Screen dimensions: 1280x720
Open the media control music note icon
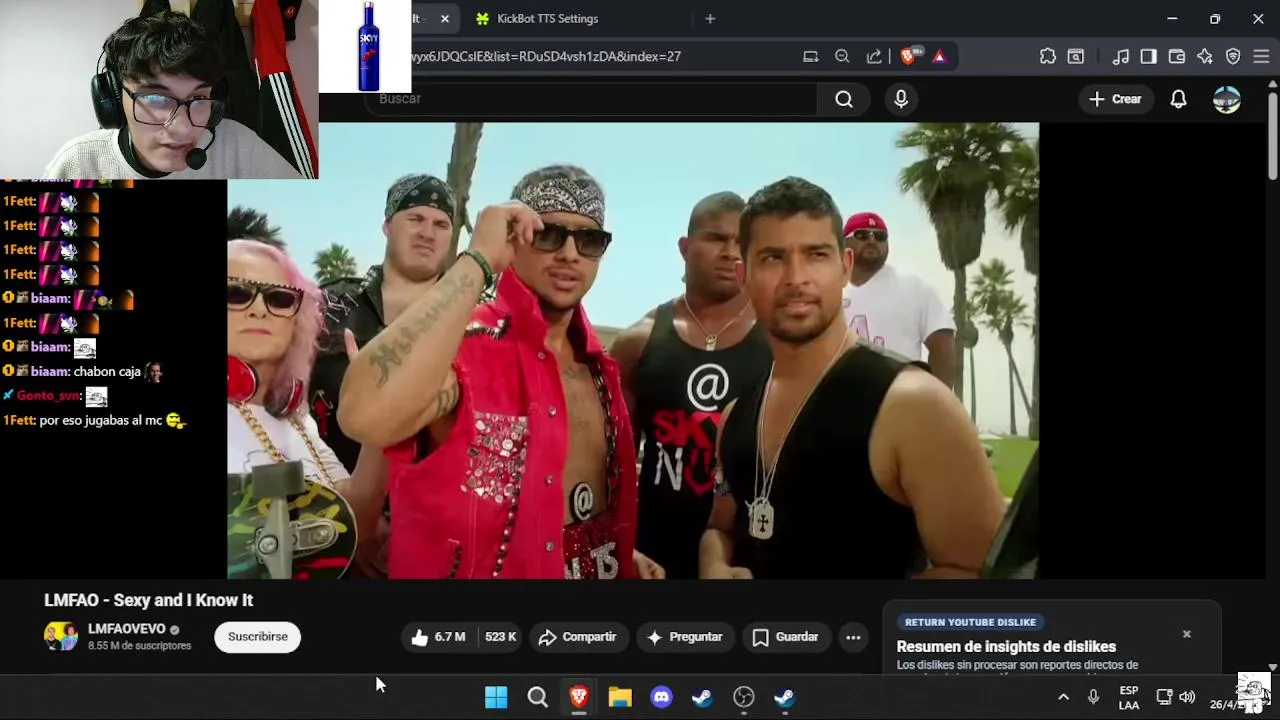pyautogui.click(x=1121, y=57)
